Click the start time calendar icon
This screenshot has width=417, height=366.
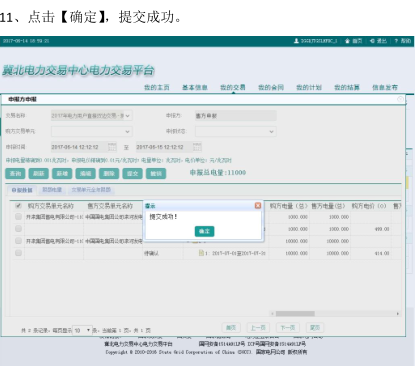click(x=112, y=147)
